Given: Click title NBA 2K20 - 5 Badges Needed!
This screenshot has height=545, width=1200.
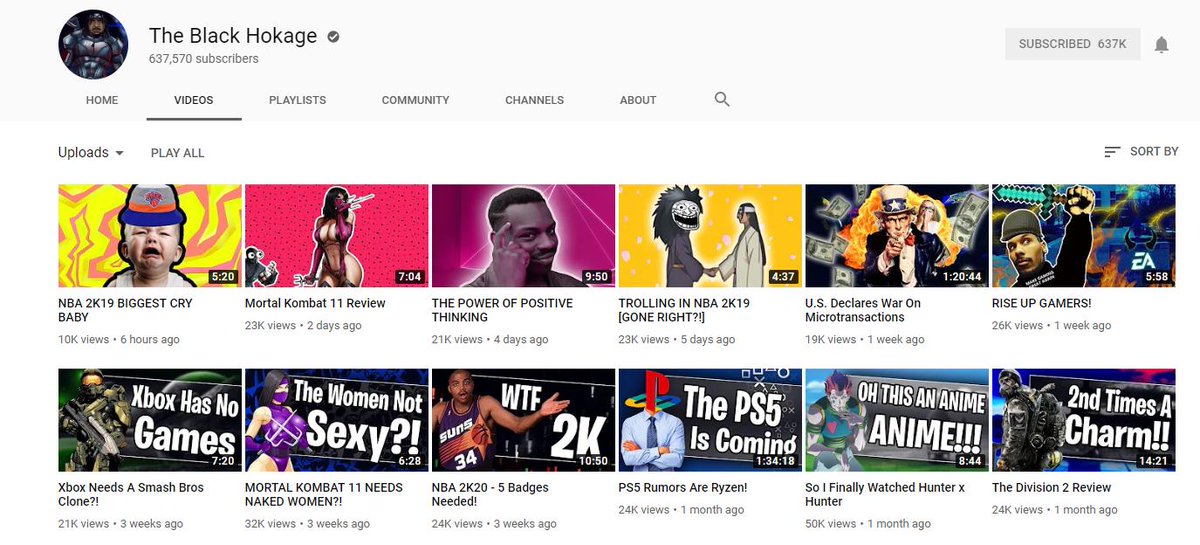Looking at the screenshot, I should (491, 494).
